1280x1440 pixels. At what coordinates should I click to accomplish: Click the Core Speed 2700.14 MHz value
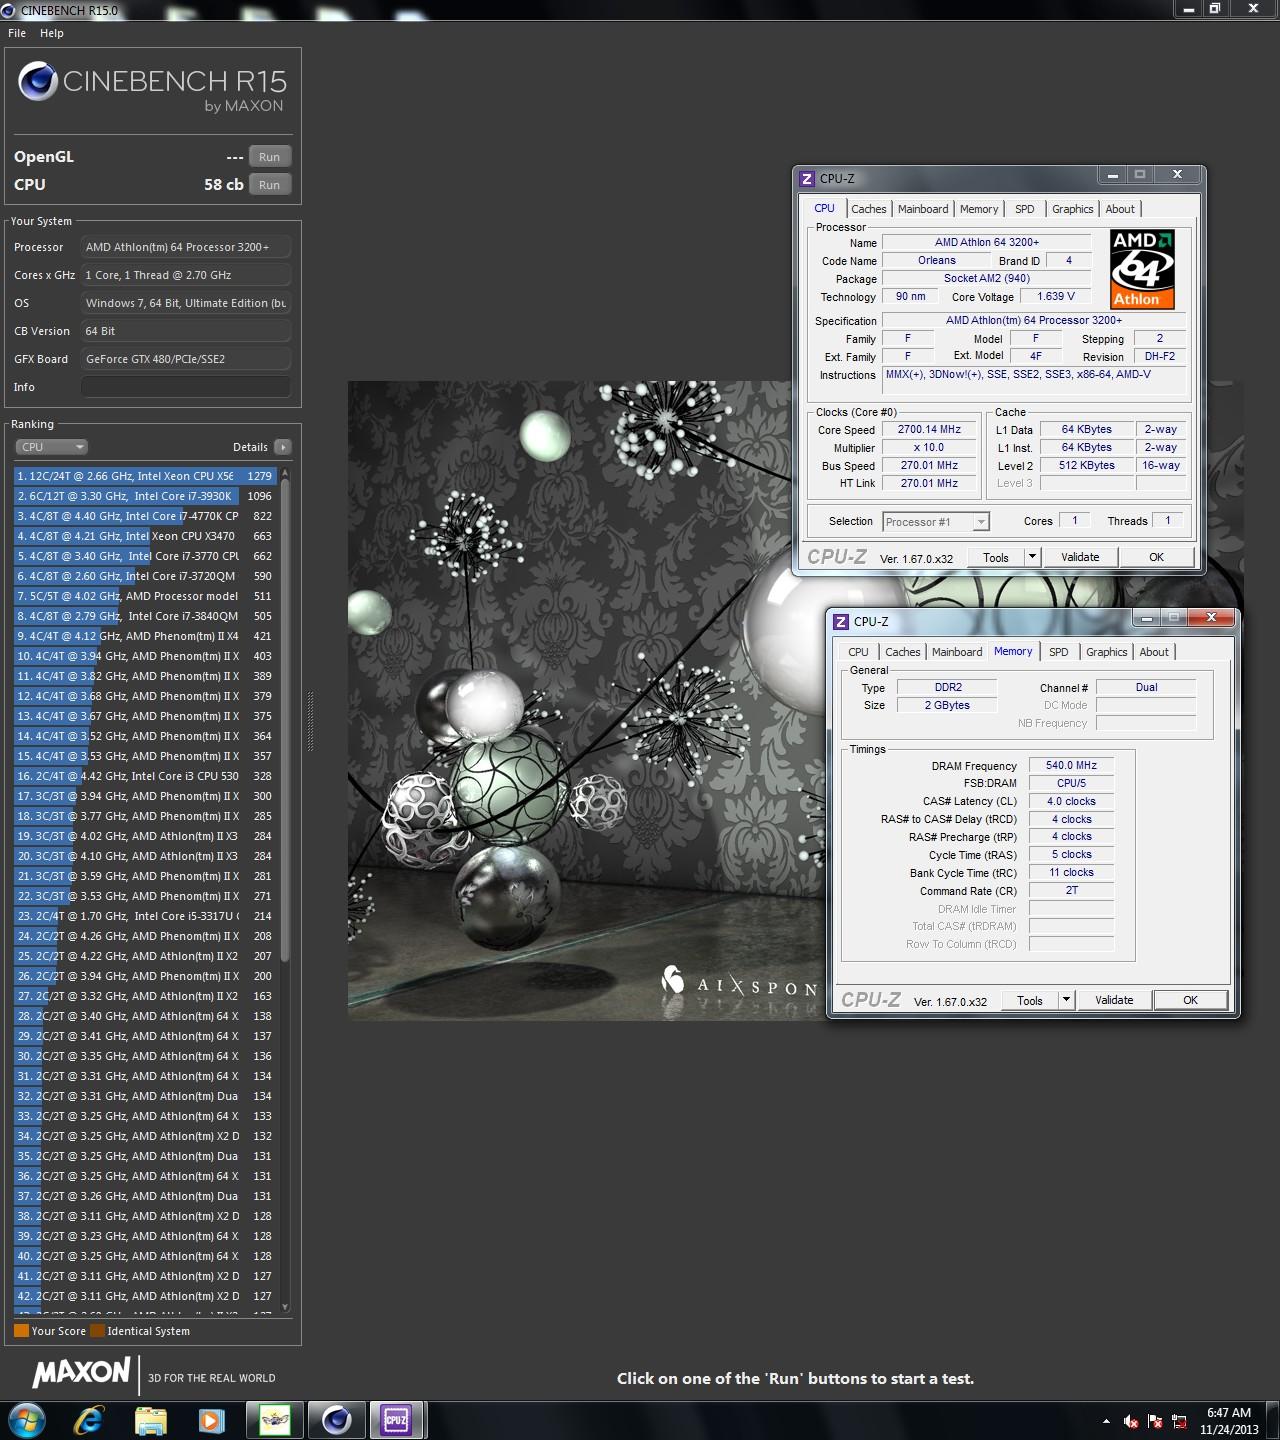(929, 430)
